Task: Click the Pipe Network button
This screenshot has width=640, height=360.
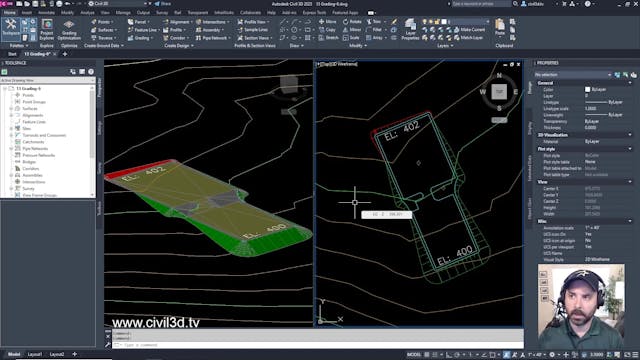Action: [x=212, y=38]
